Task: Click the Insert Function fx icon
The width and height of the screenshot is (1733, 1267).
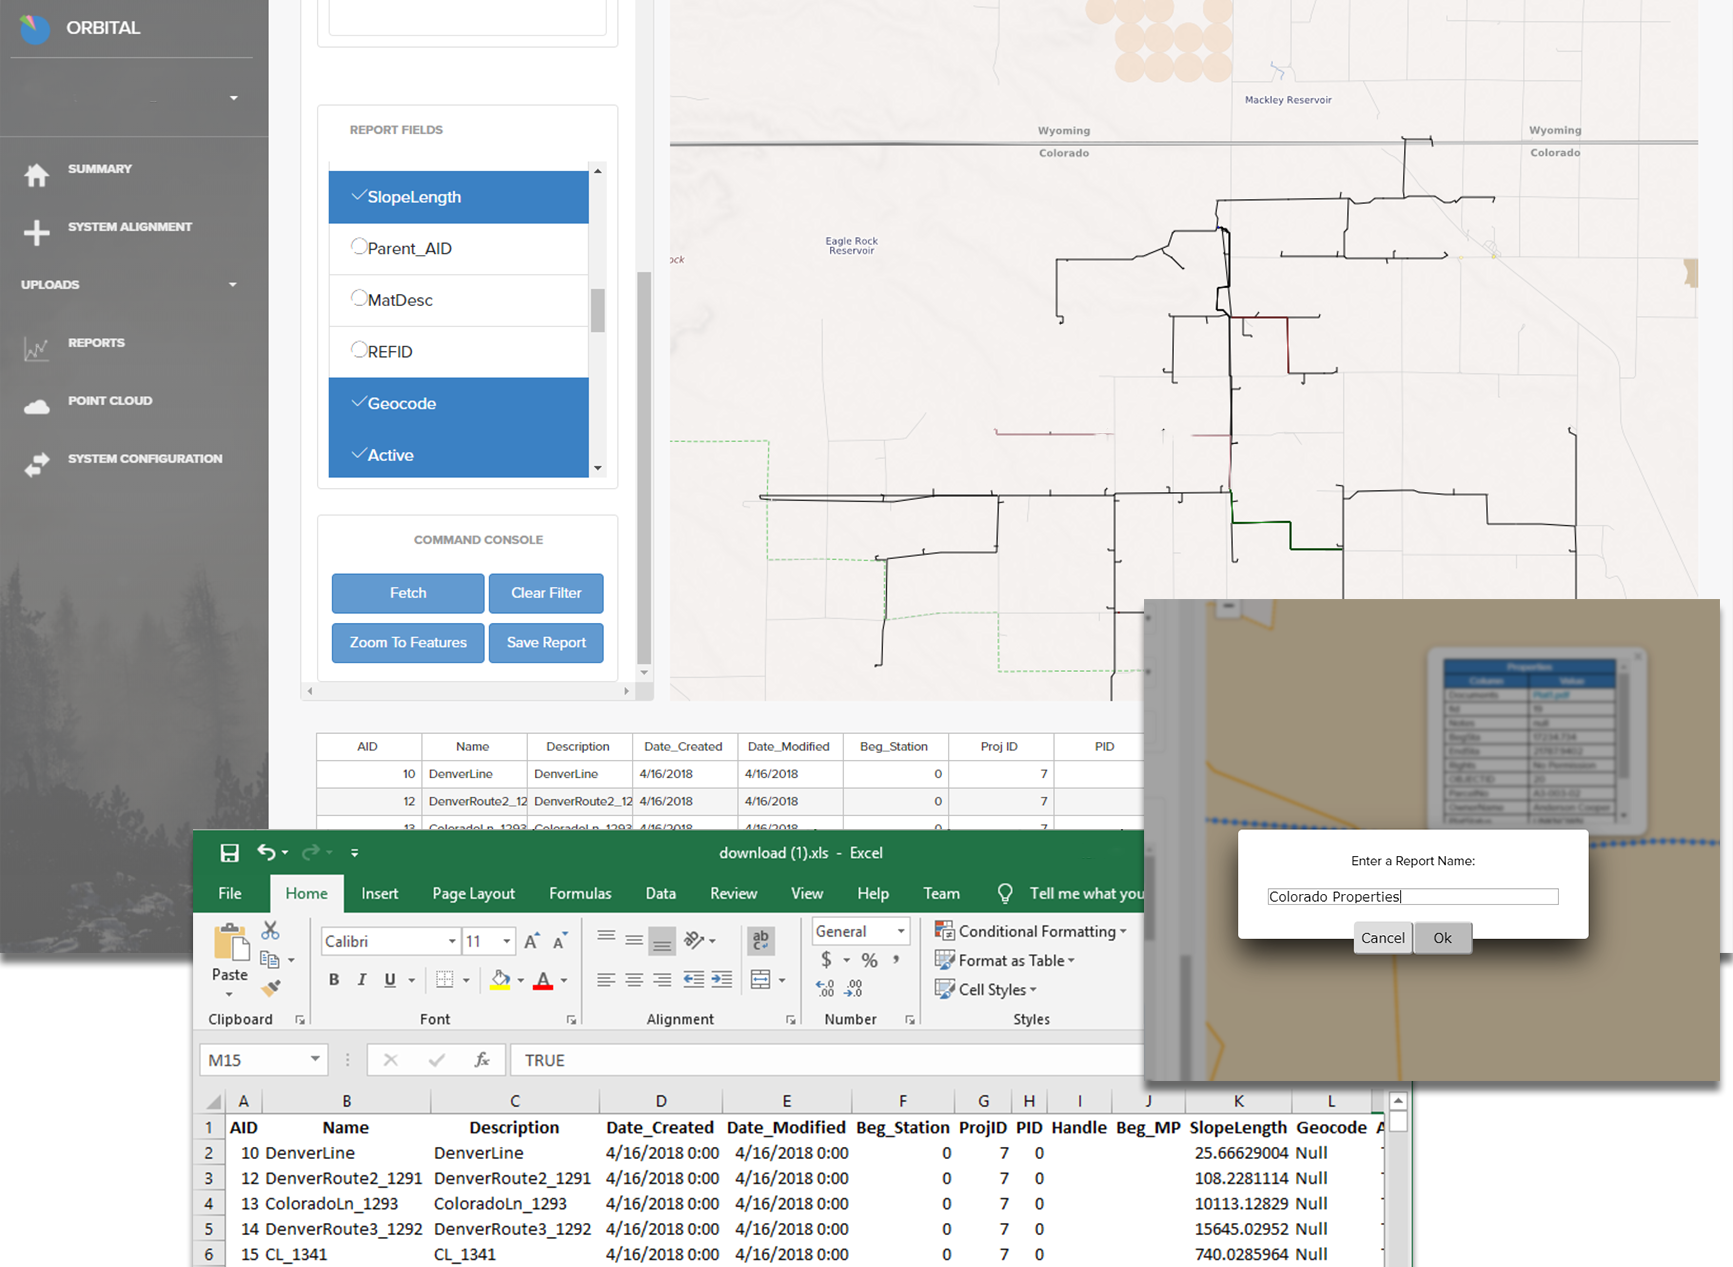Action: coord(482,1059)
